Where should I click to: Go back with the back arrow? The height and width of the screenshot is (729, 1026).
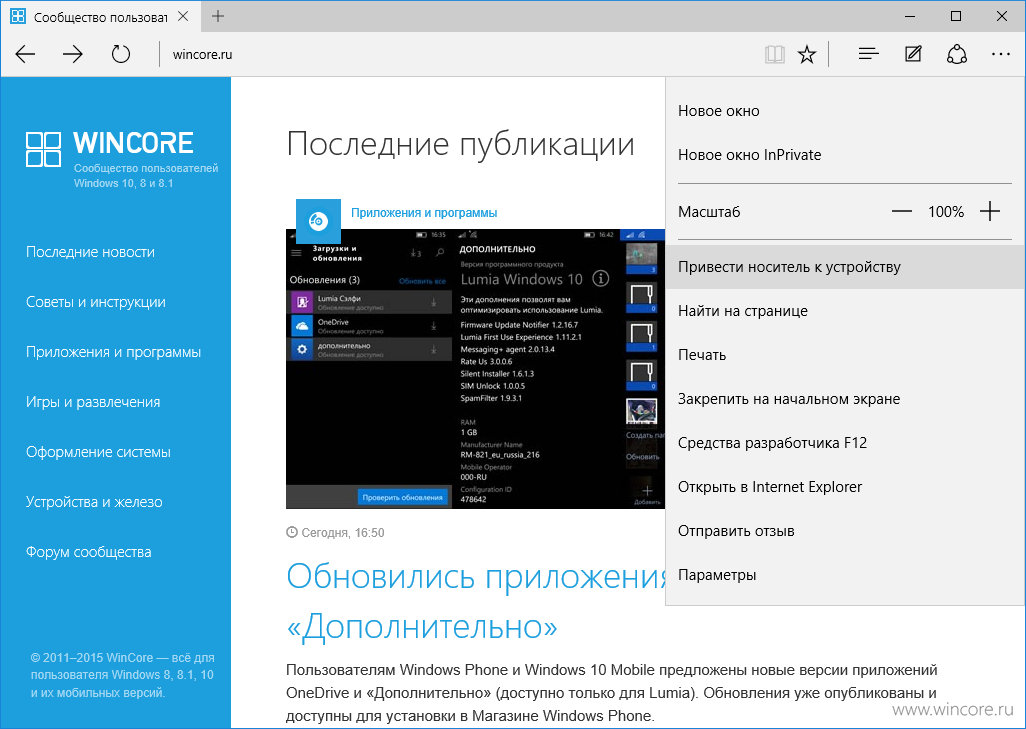point(25,54)
